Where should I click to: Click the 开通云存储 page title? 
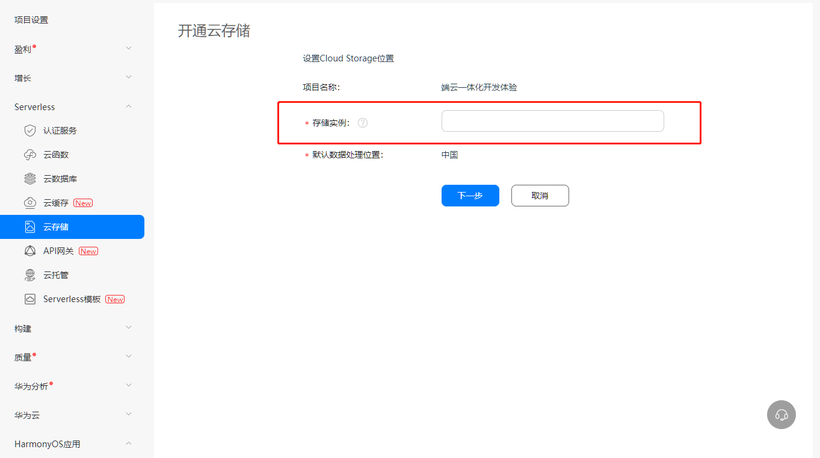(x=214, y=31)
